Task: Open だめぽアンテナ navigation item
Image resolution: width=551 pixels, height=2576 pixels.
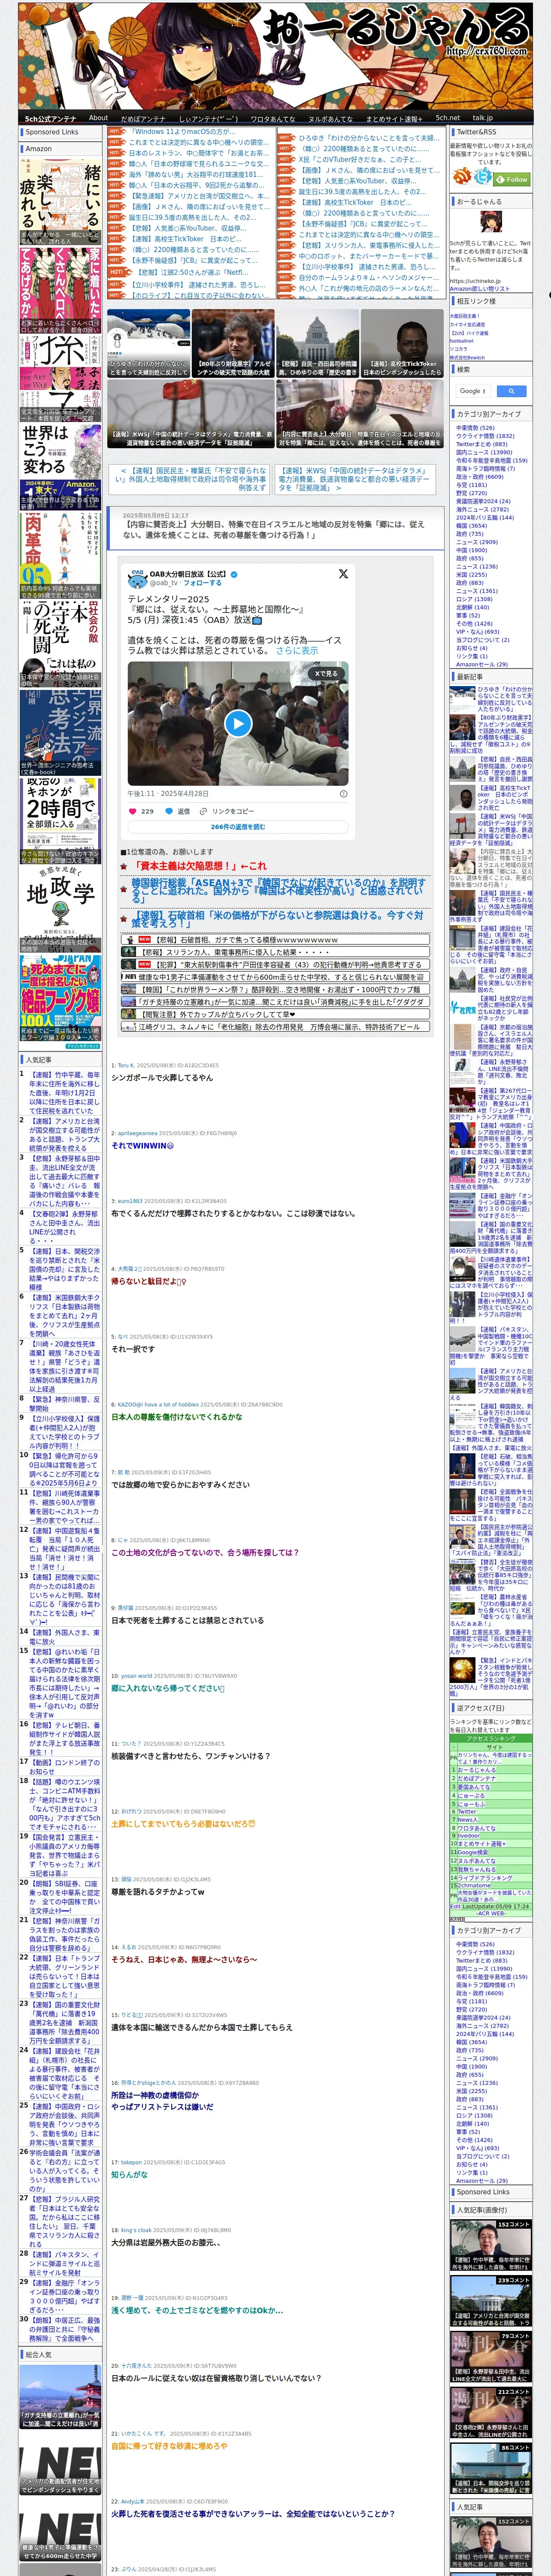Action: point(143,118)
